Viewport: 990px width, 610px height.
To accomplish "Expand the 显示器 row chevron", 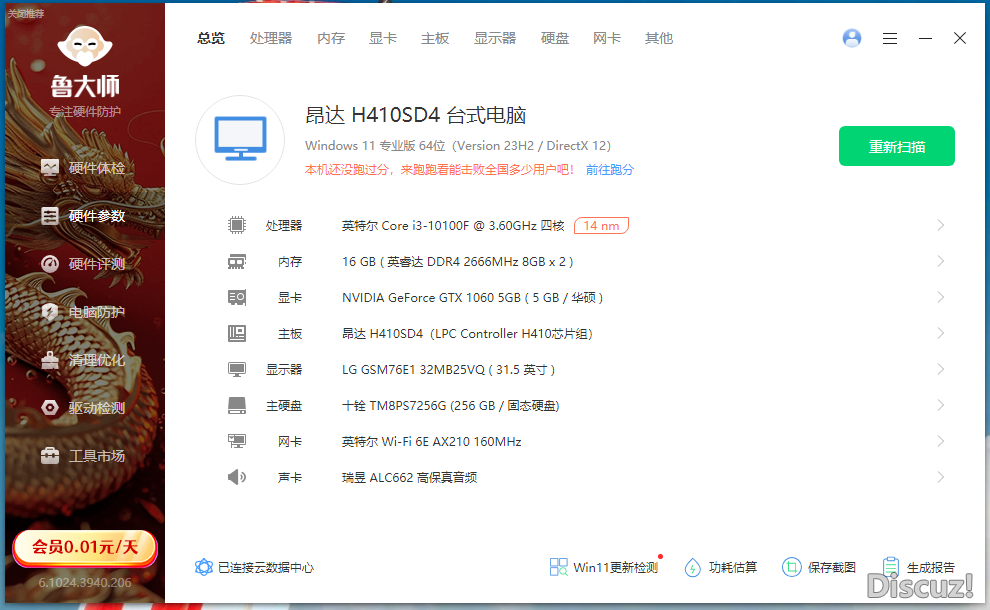I will 941,369.
